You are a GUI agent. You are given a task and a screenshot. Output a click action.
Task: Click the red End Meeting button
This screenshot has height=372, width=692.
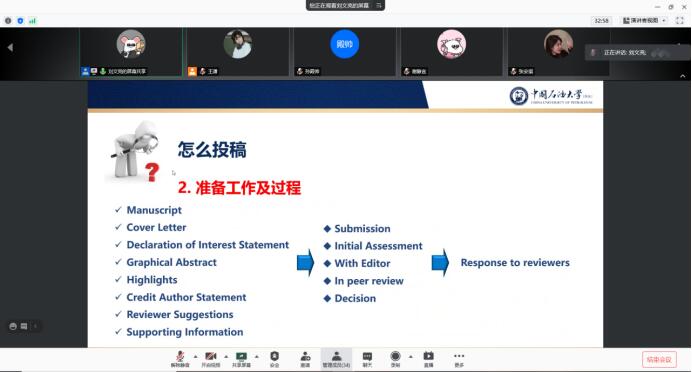pos(659,359)
